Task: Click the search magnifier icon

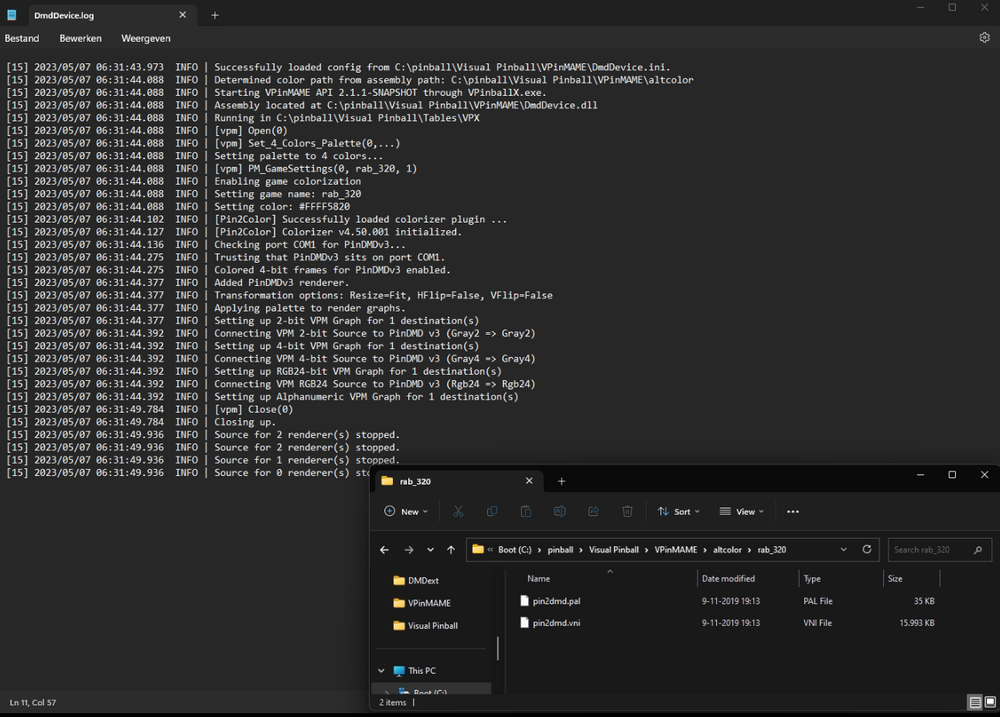Action: pyautogui.click(x=978, y=550)
